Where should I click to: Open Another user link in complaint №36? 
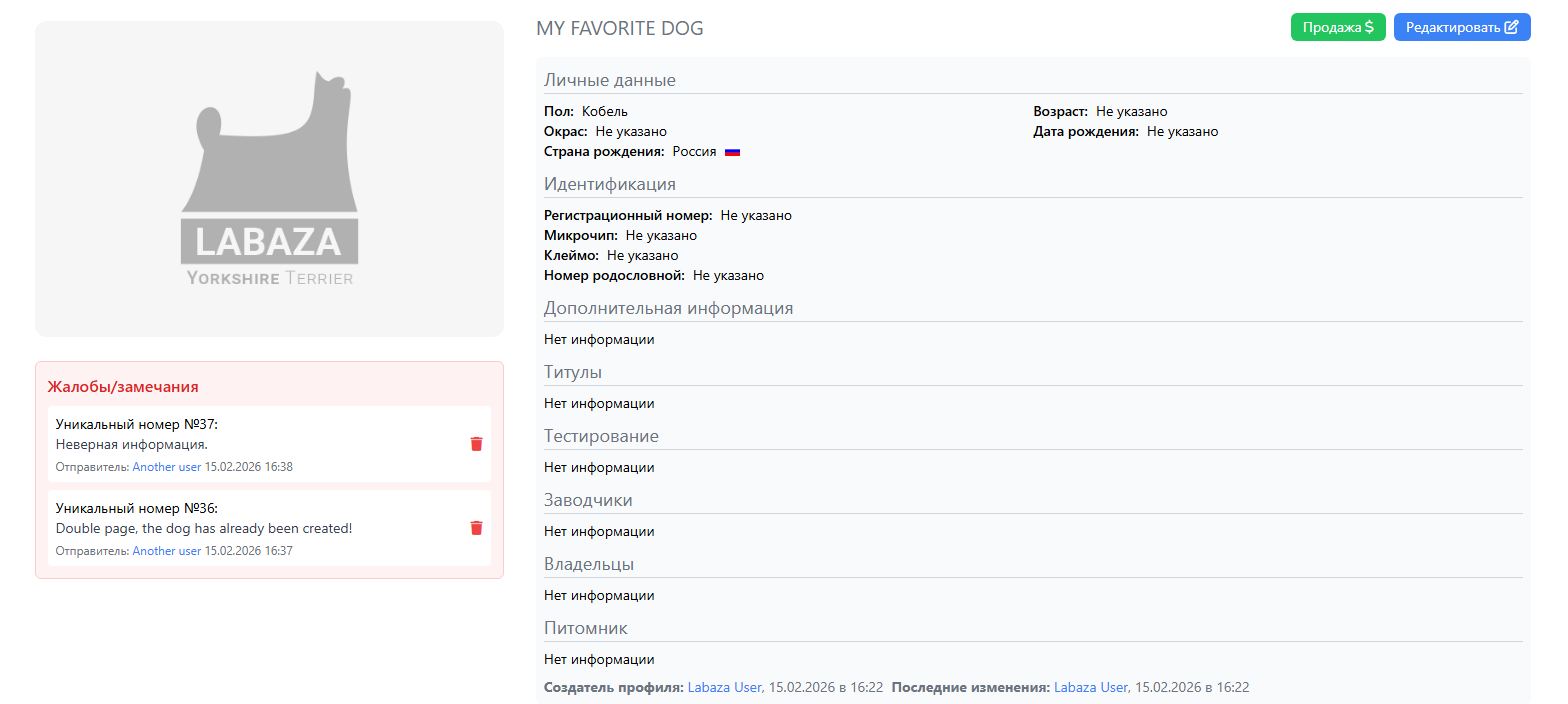(x=167, y=551)
